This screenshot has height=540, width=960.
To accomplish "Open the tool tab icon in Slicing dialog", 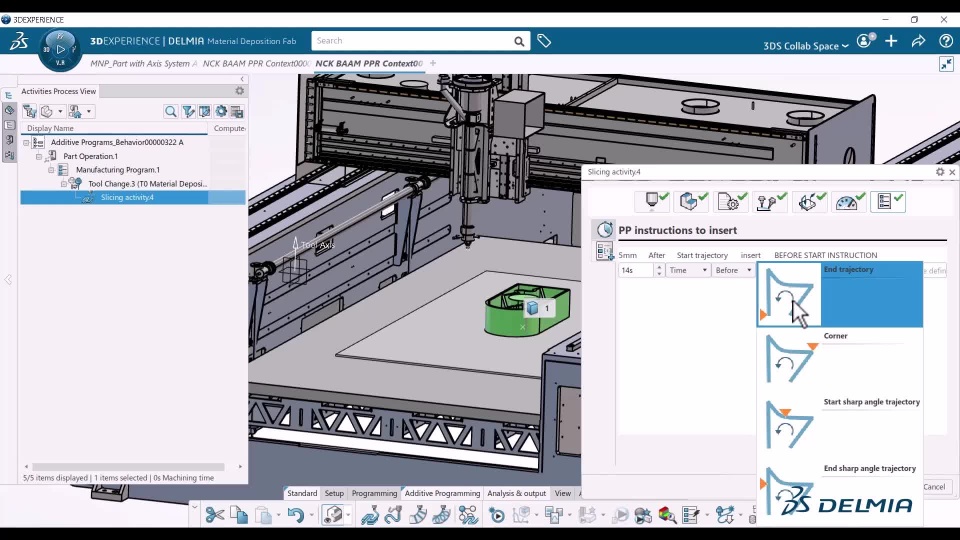I will (x=653, y=201).
